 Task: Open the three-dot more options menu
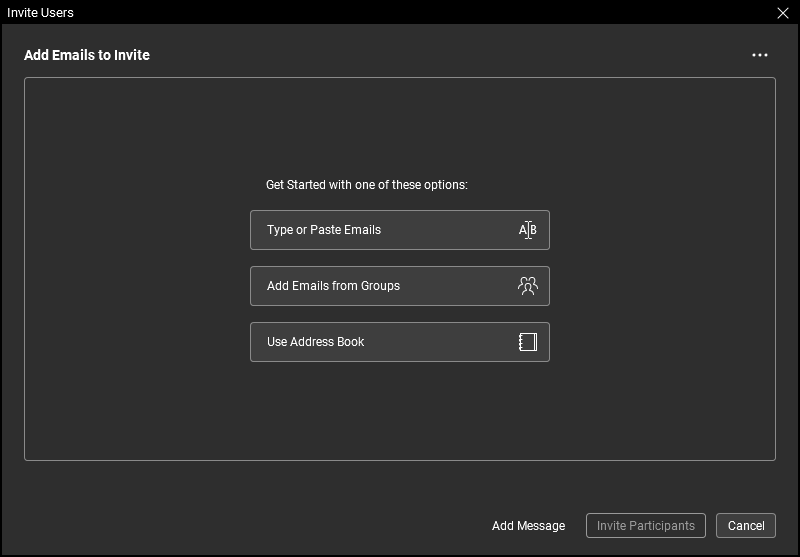click(x=760, y=55)
